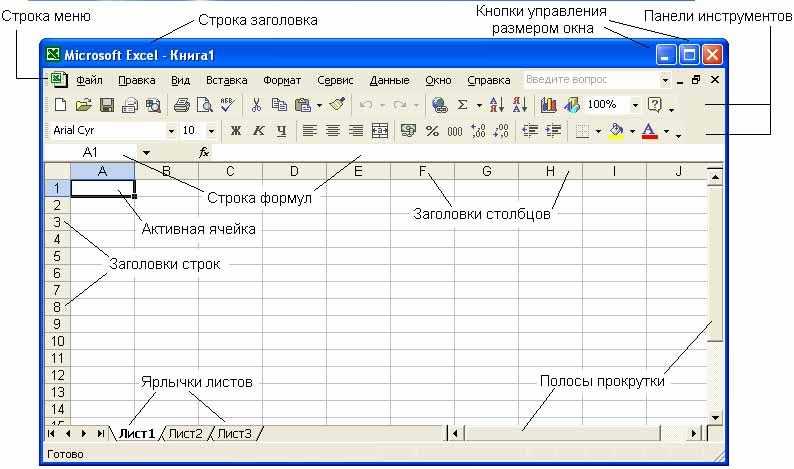
Task: Open the Правка menu
Action: click(x=136, y=80)
